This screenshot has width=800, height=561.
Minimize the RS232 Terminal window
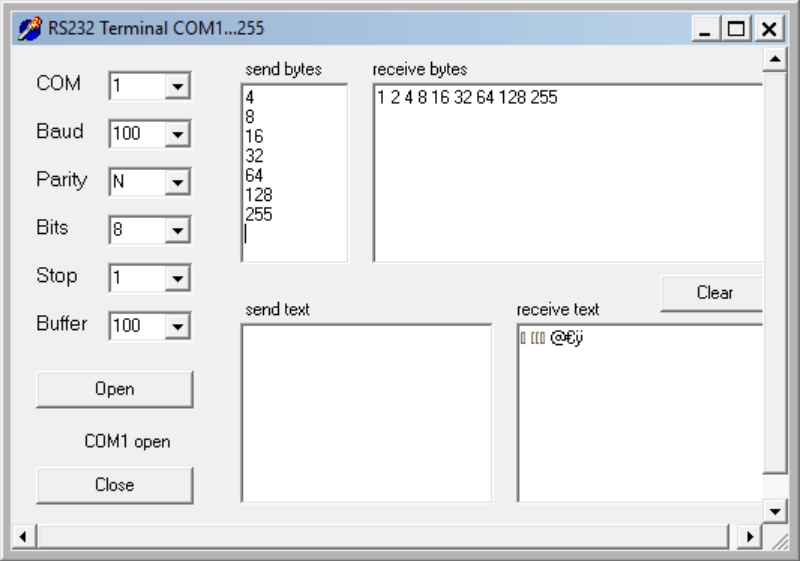coord(712,29)
